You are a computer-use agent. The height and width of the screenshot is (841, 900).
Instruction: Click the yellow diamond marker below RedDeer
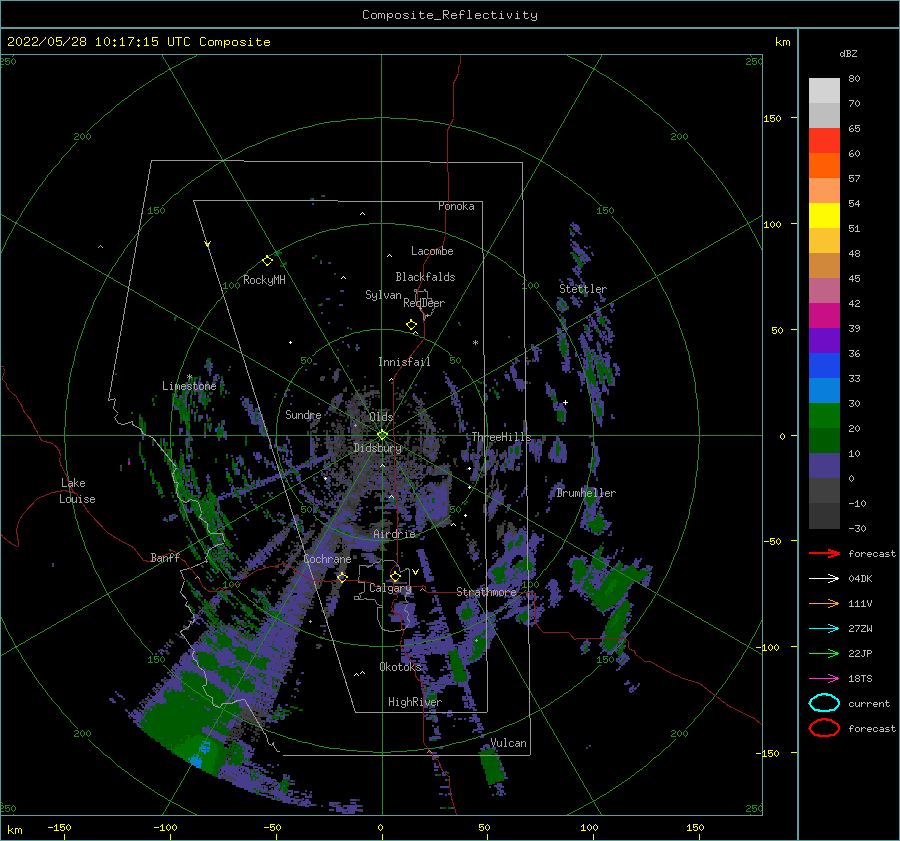(412, 325)
